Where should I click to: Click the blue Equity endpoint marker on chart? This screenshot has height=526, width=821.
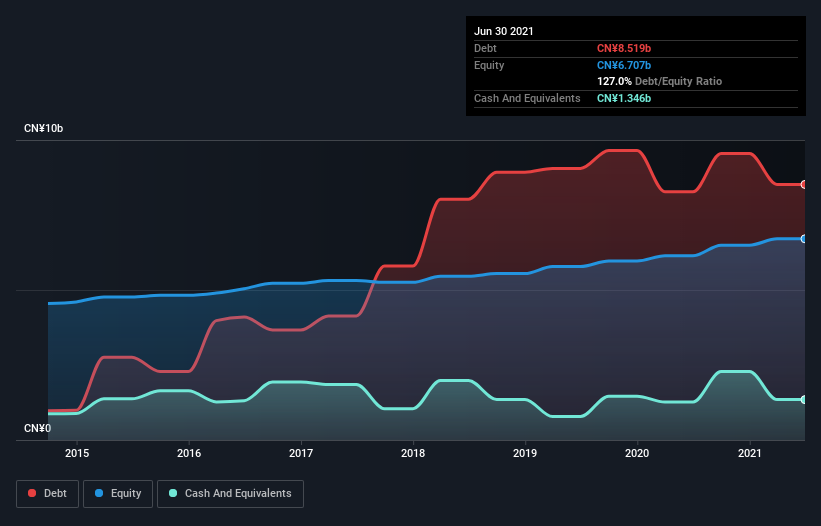pyautogui.click(x=803, y=239)
